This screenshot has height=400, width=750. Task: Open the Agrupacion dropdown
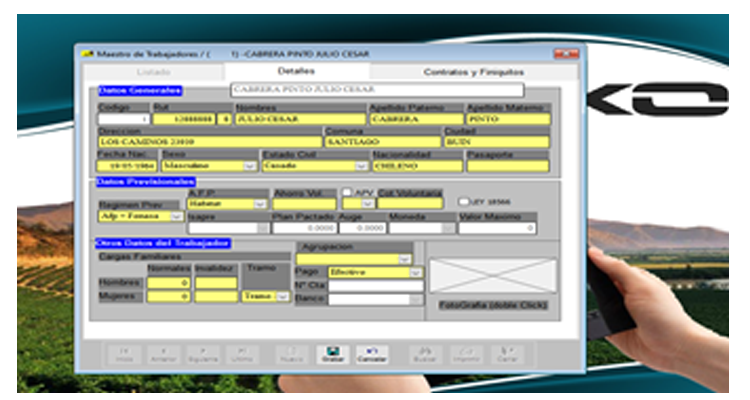405,259
